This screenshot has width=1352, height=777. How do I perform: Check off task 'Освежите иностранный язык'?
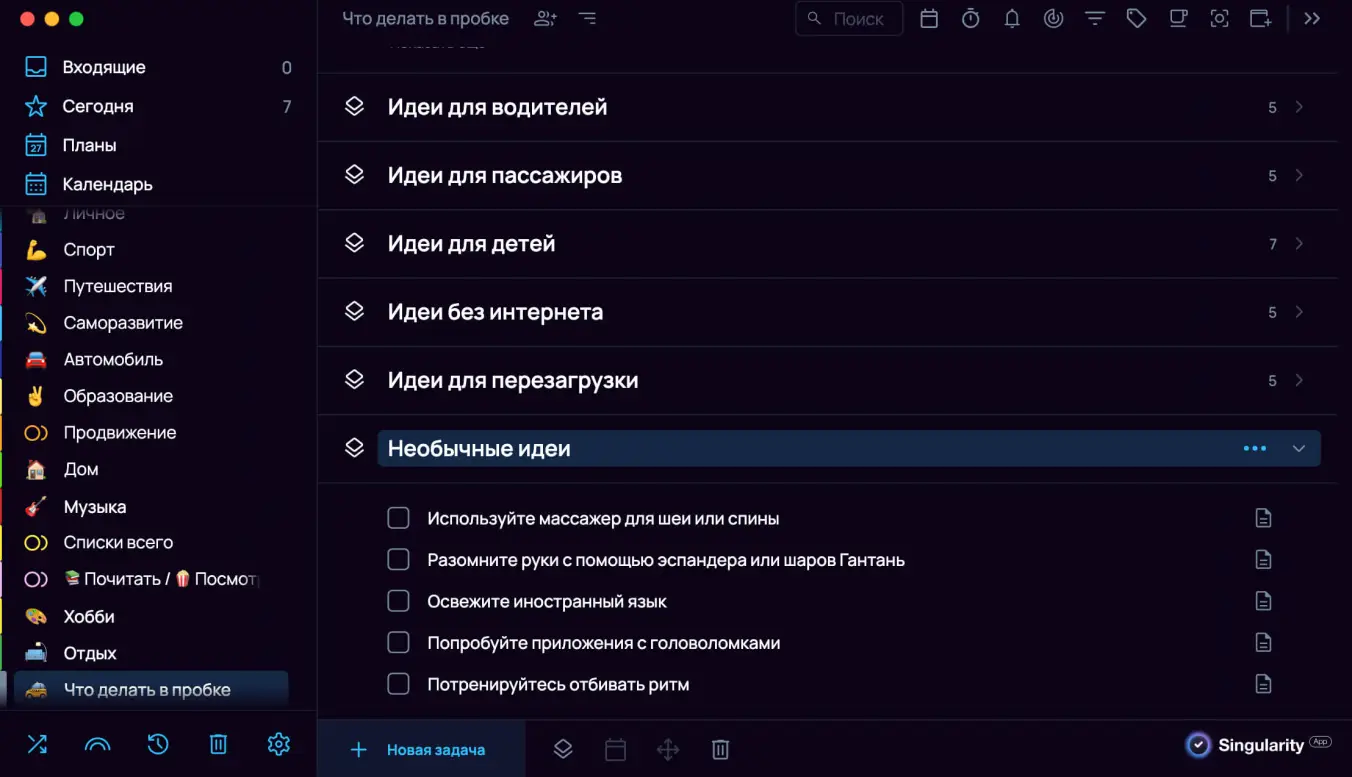(x=398, y=601)
